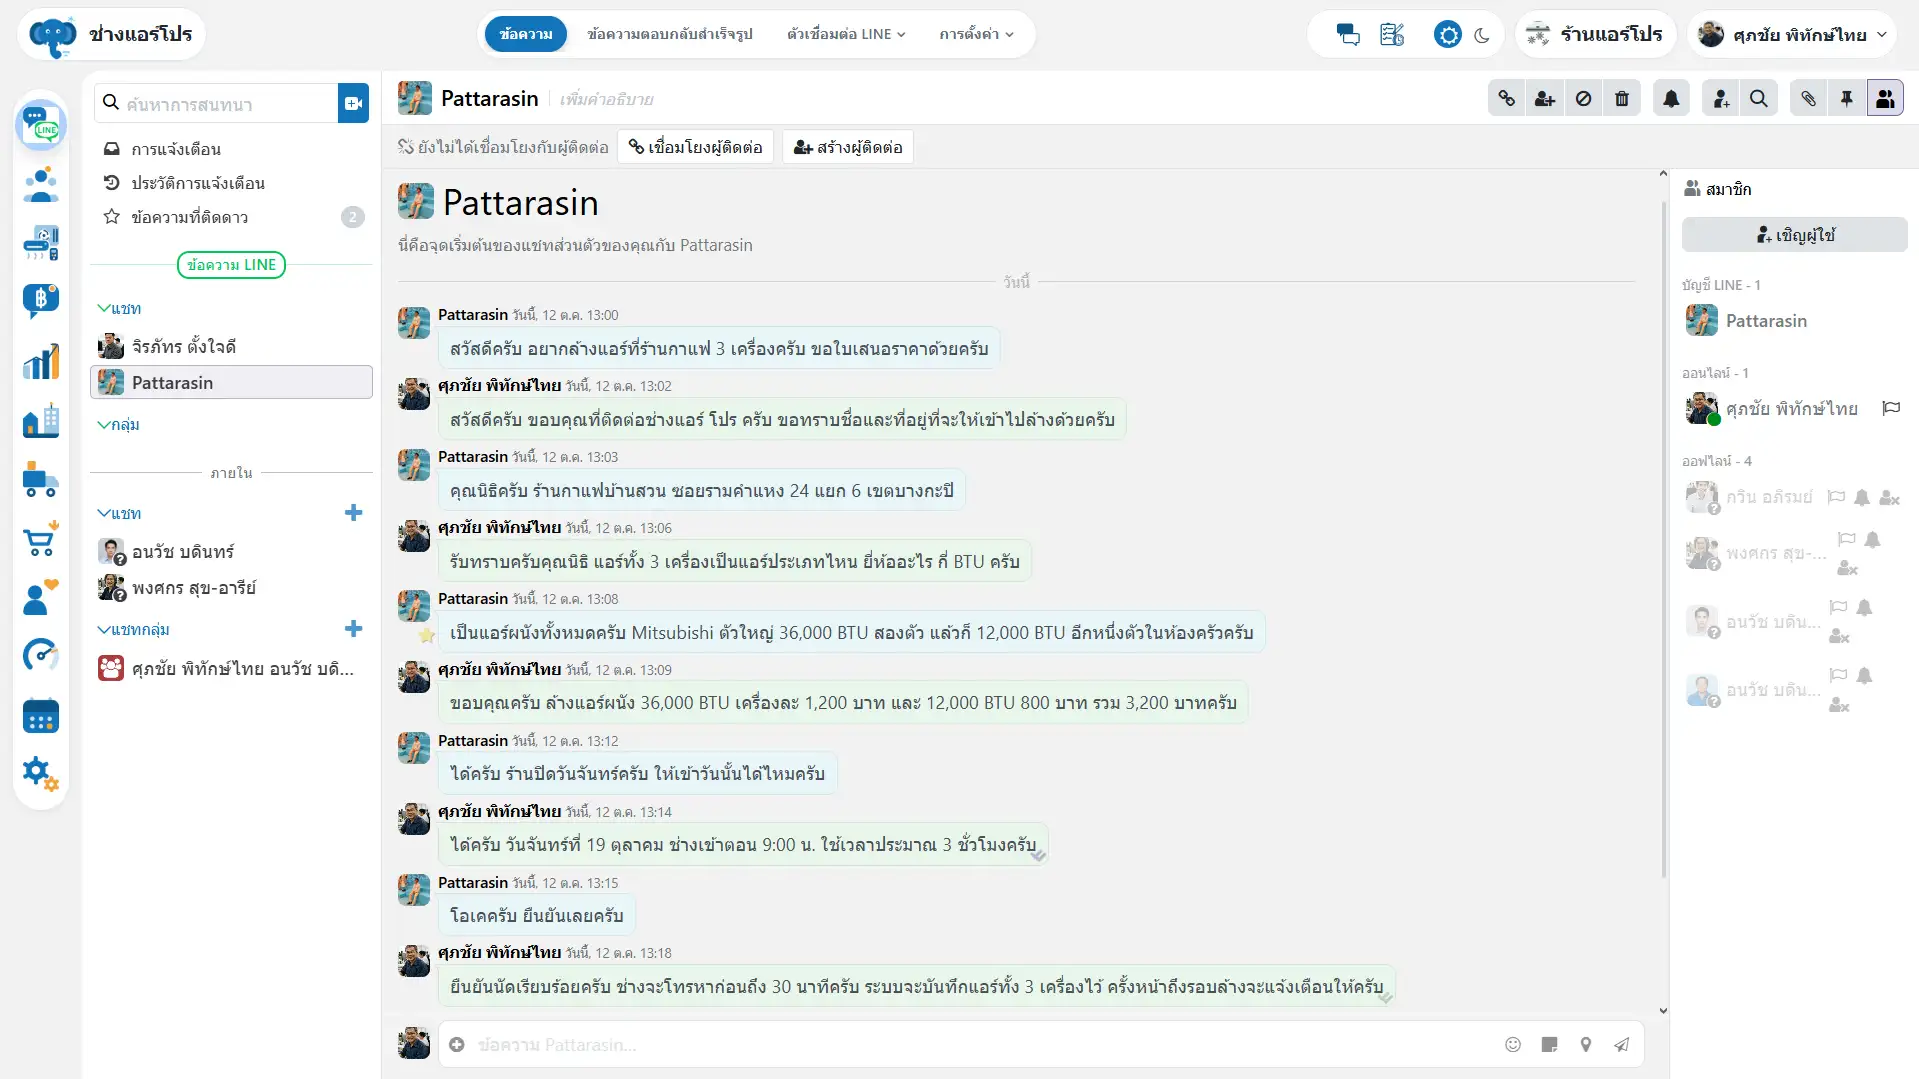1919x1079 pixels.
Task: Click the เชื่อมโยงผู้ติดต่อ button
Action: (x=695, y=147)
